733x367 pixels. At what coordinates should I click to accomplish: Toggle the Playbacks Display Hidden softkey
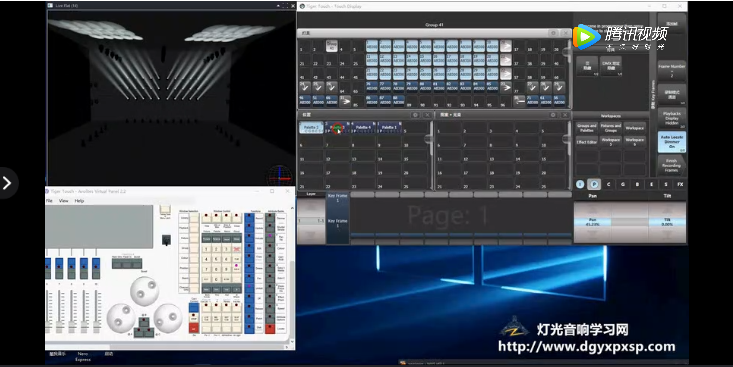pyautogui.click(x=672, y=118)
